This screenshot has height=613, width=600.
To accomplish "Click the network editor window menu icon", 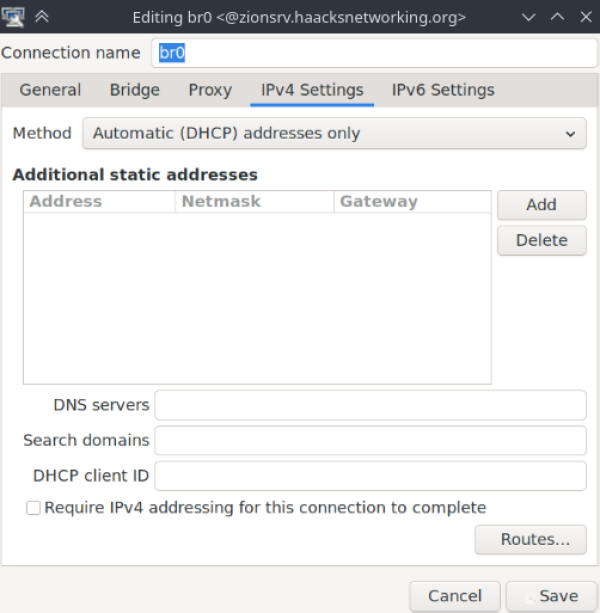I will tap(13, 17).
